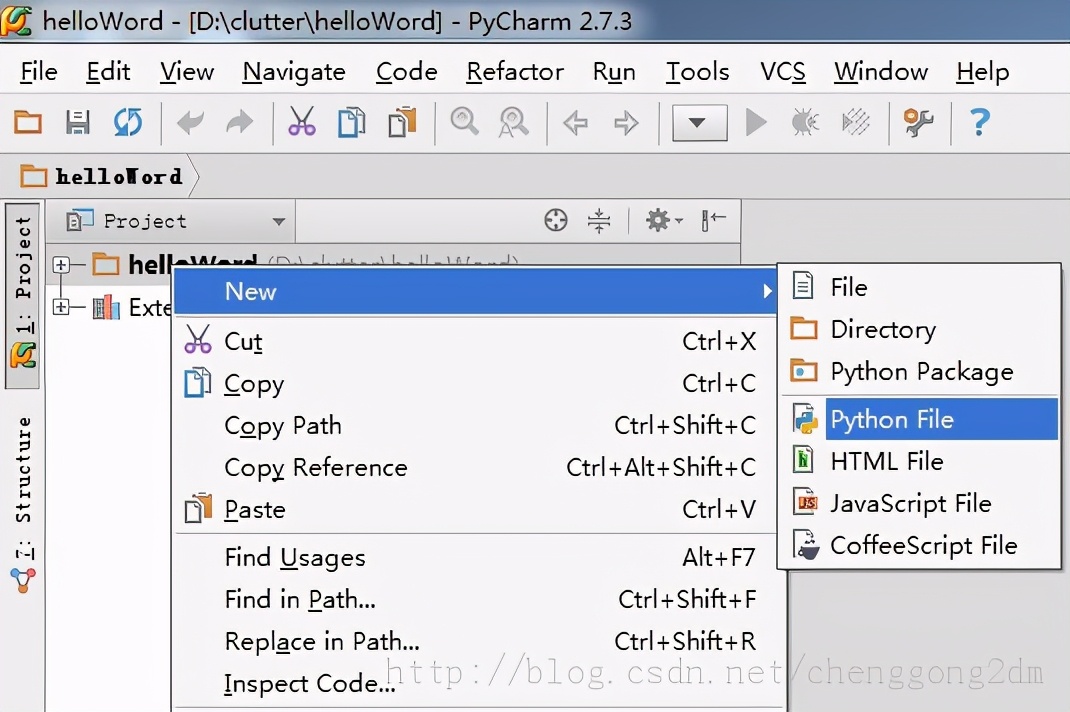Image resolution: width=1070 pixels, height=712 pixels.
Task: Open Help with the question mark icon
Action: pyautogui.click(x=979, y=121)
